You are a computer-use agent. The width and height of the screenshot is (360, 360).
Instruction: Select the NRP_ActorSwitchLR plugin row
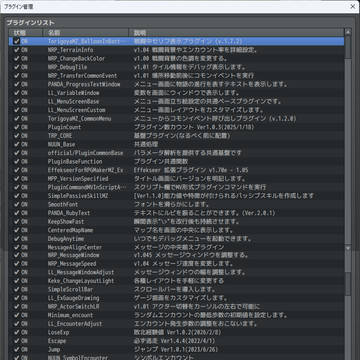click(x=177, y=307)
